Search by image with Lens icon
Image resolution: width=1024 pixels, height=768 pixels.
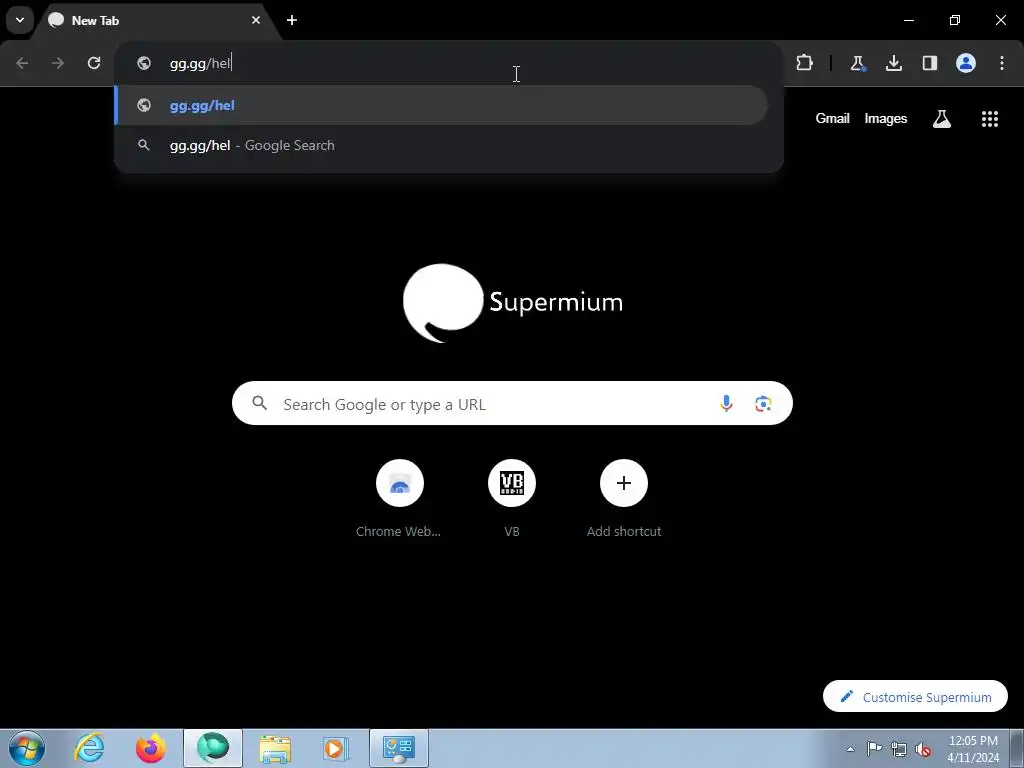point(763,404)
